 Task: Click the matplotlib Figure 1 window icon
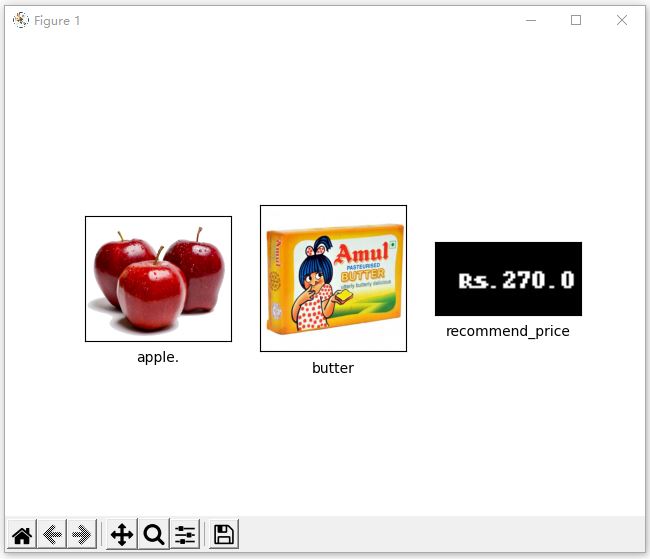click(21, 20)
